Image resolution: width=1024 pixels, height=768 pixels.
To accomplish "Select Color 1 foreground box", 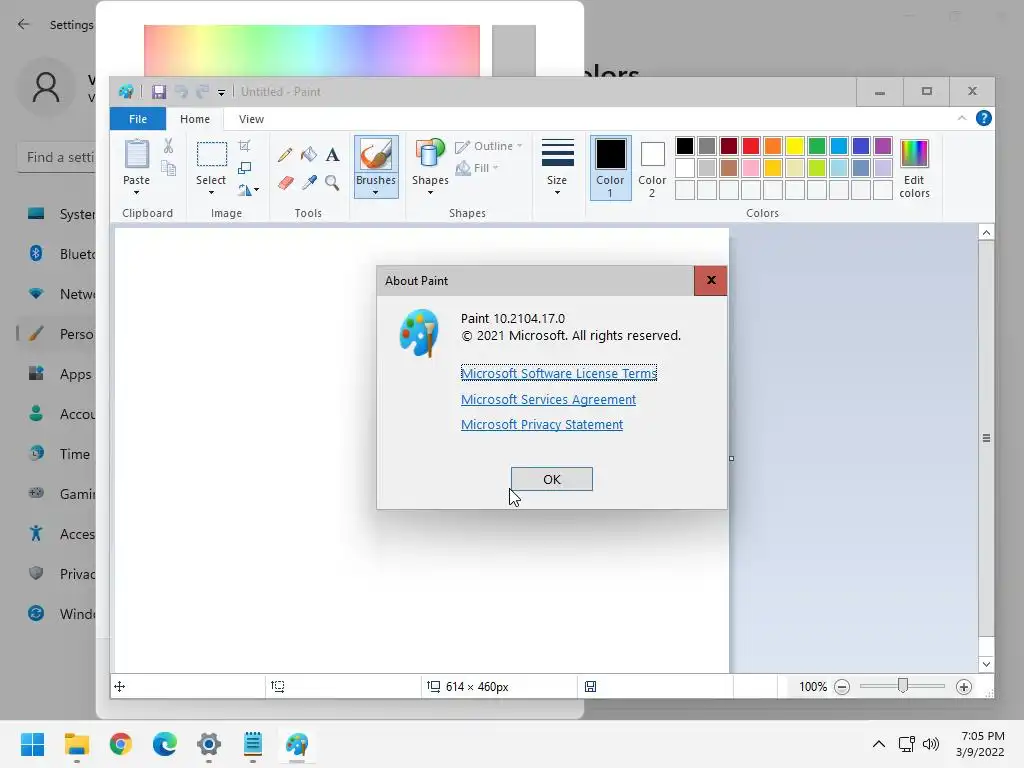I will pos(611,168).
